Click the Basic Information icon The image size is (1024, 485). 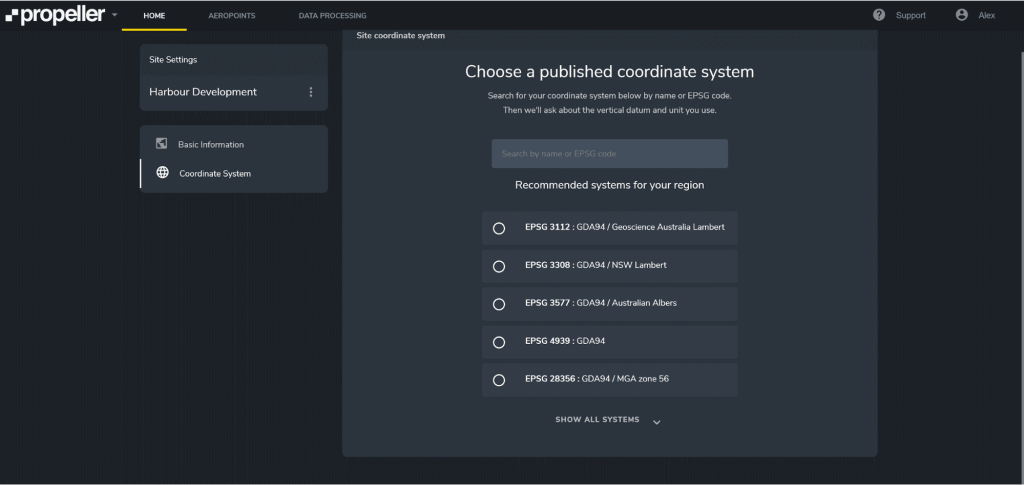coord(162,144)
